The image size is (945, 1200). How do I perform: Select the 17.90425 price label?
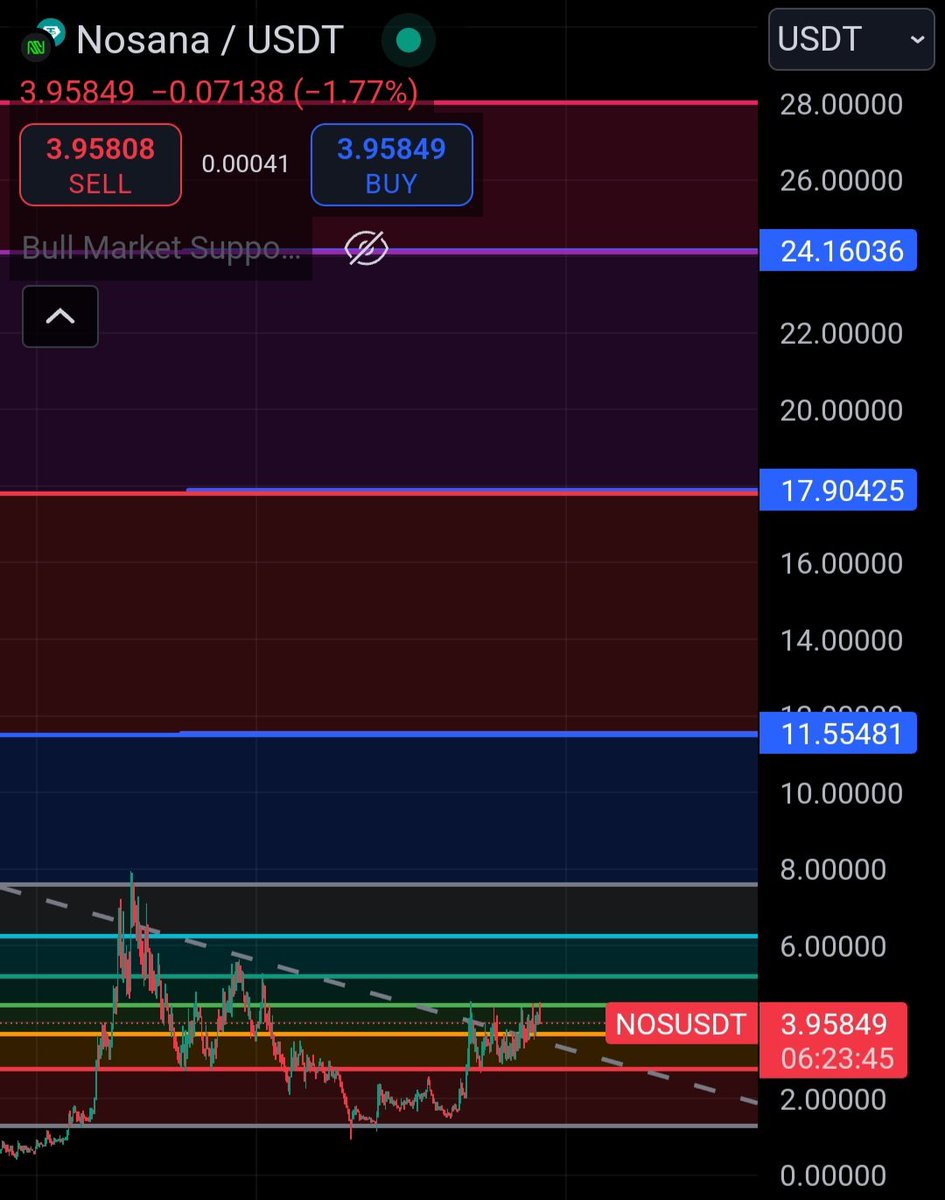(838, 491)
